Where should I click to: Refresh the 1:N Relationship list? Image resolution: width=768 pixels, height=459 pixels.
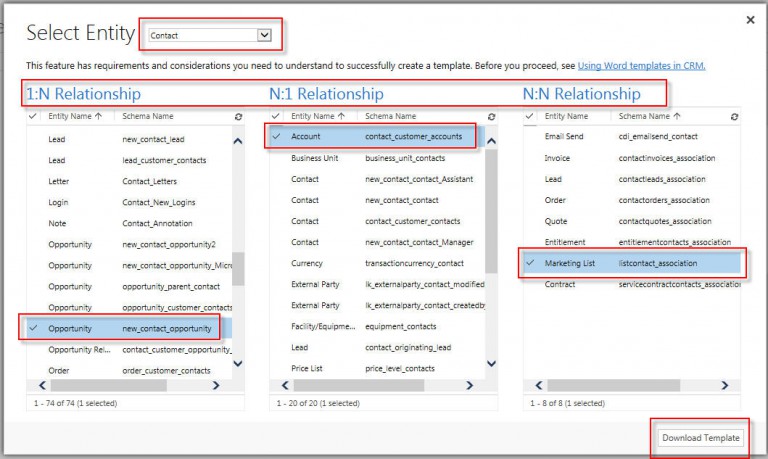click(239, 117)
